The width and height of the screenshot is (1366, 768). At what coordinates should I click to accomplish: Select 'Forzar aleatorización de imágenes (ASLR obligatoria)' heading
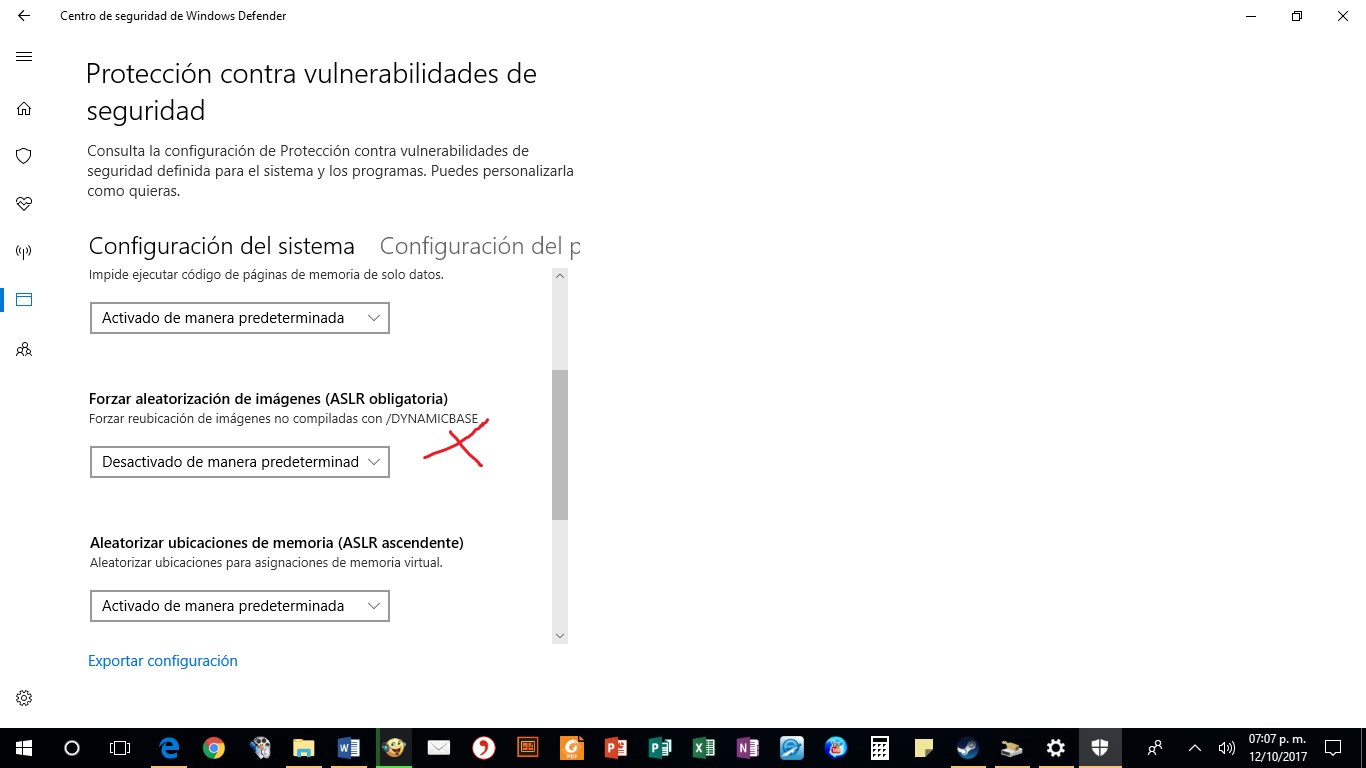[x=268, y=399]
